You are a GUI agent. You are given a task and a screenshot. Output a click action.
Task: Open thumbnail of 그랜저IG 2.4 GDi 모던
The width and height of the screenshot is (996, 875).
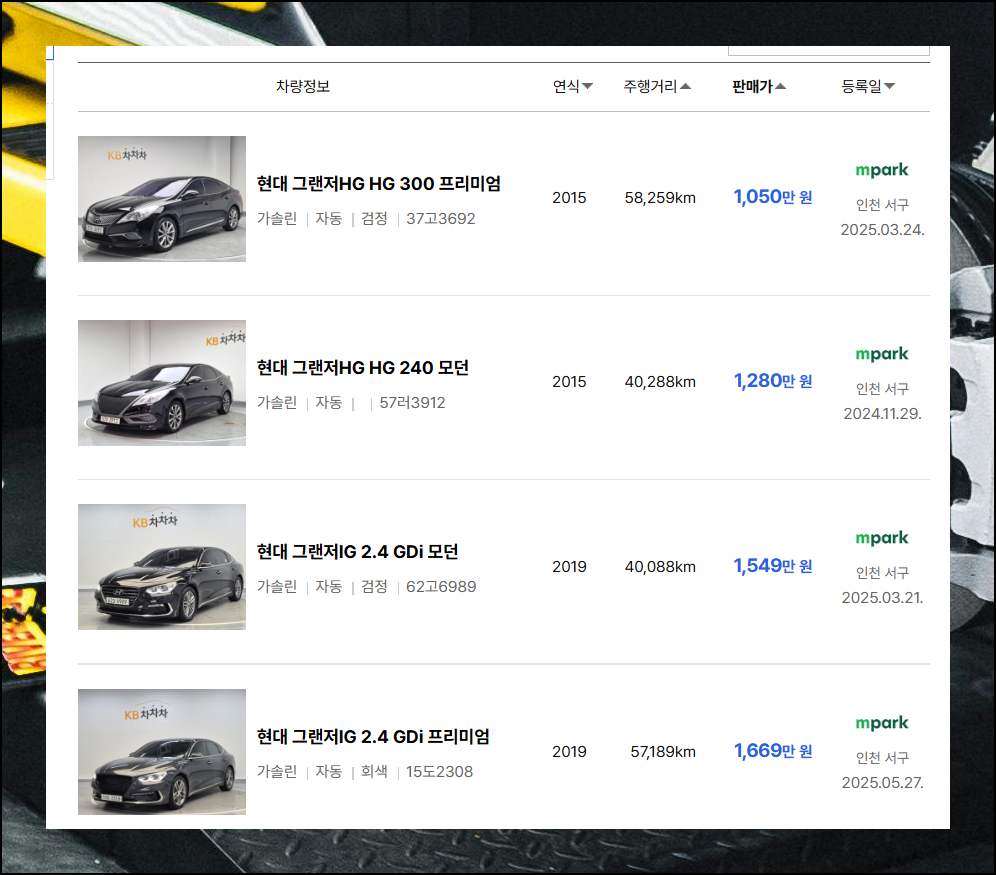[x=162, y=567]
